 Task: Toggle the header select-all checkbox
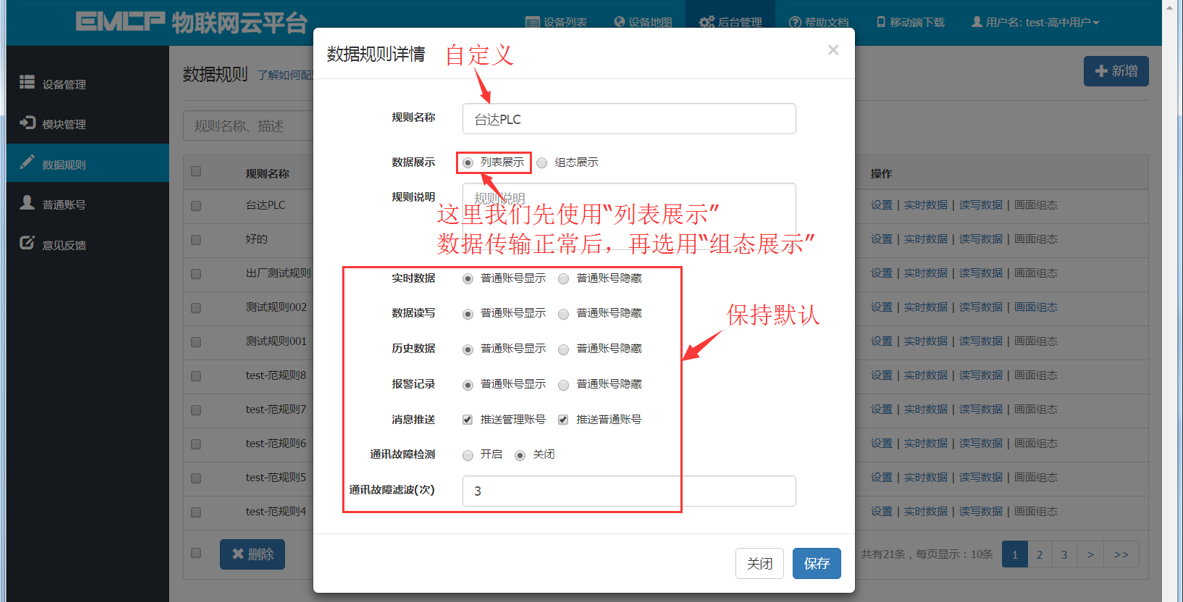196,171
